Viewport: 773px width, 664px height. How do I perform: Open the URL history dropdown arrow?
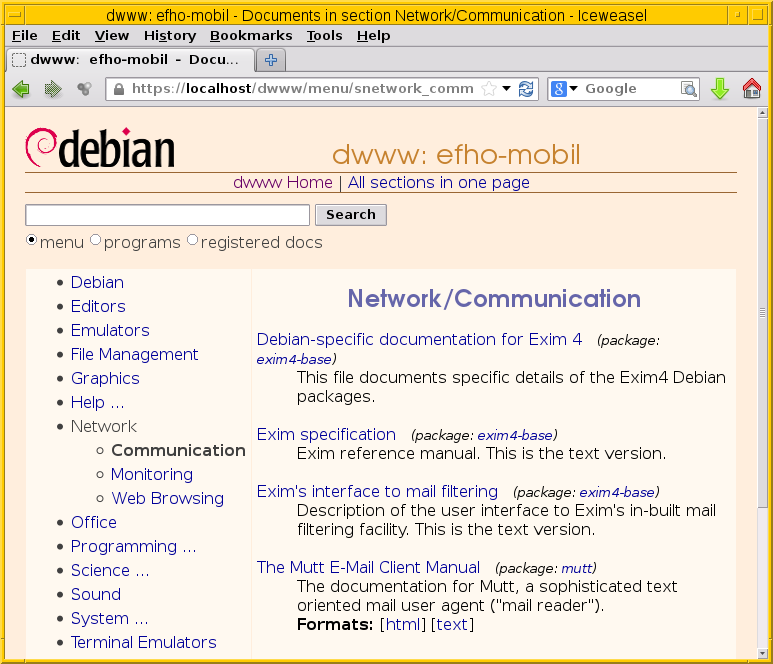(507, 89)
